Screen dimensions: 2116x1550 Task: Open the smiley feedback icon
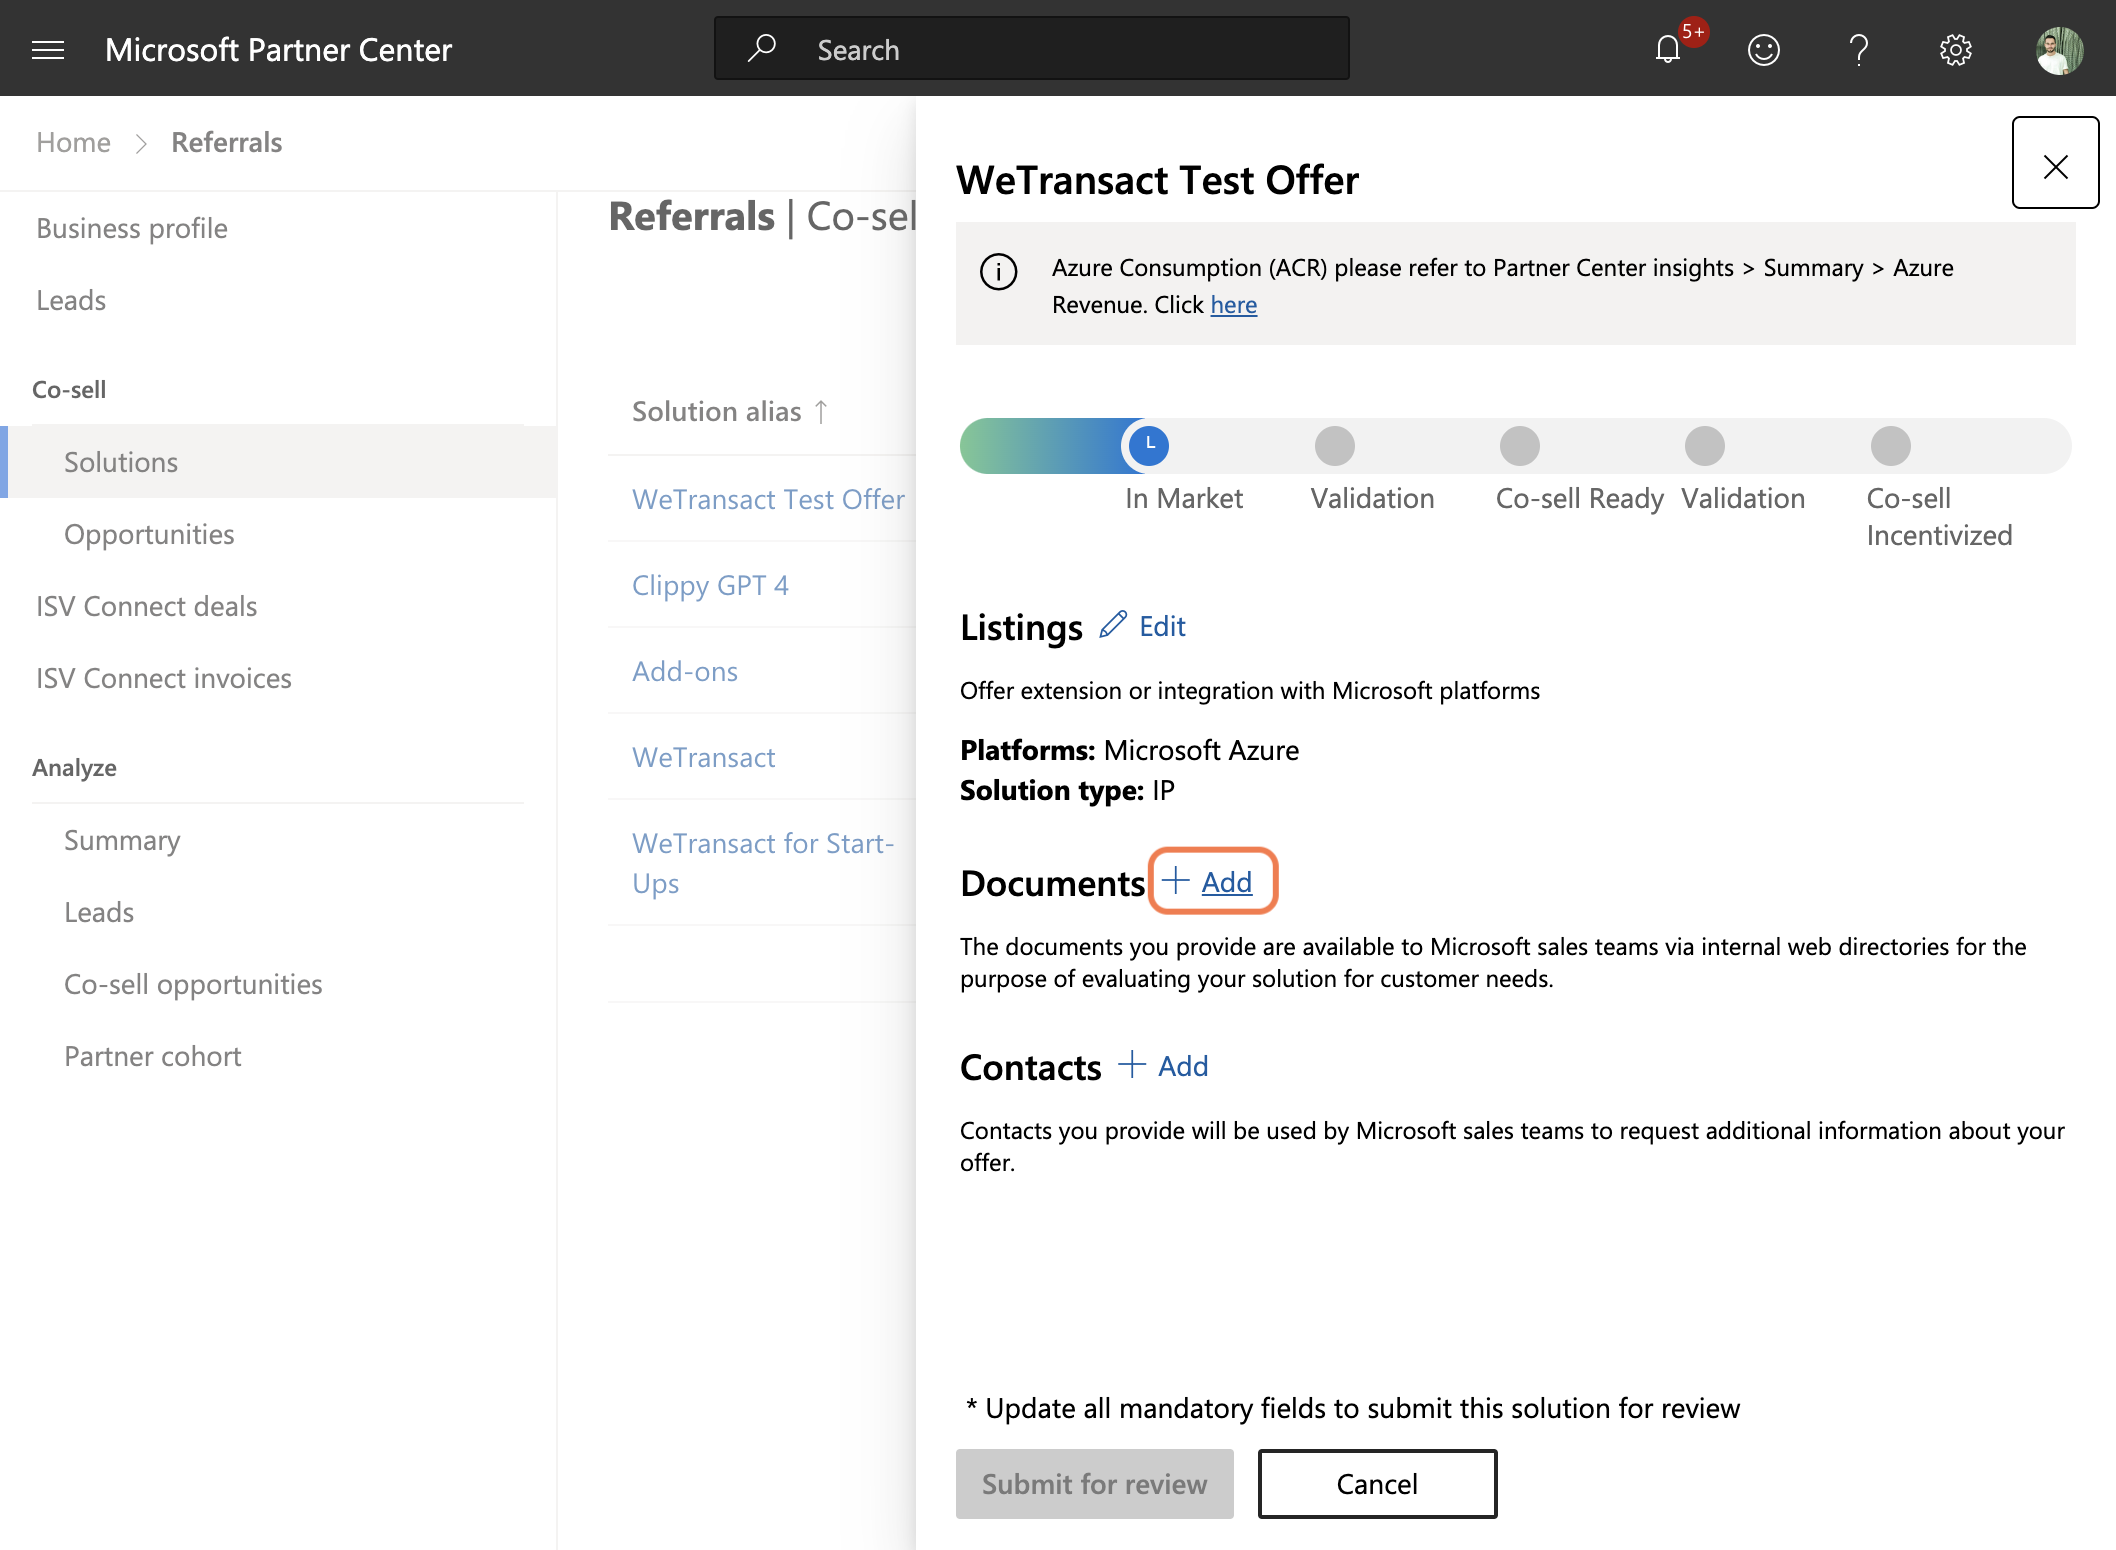pyautogui.click(x=1764, y=49)
